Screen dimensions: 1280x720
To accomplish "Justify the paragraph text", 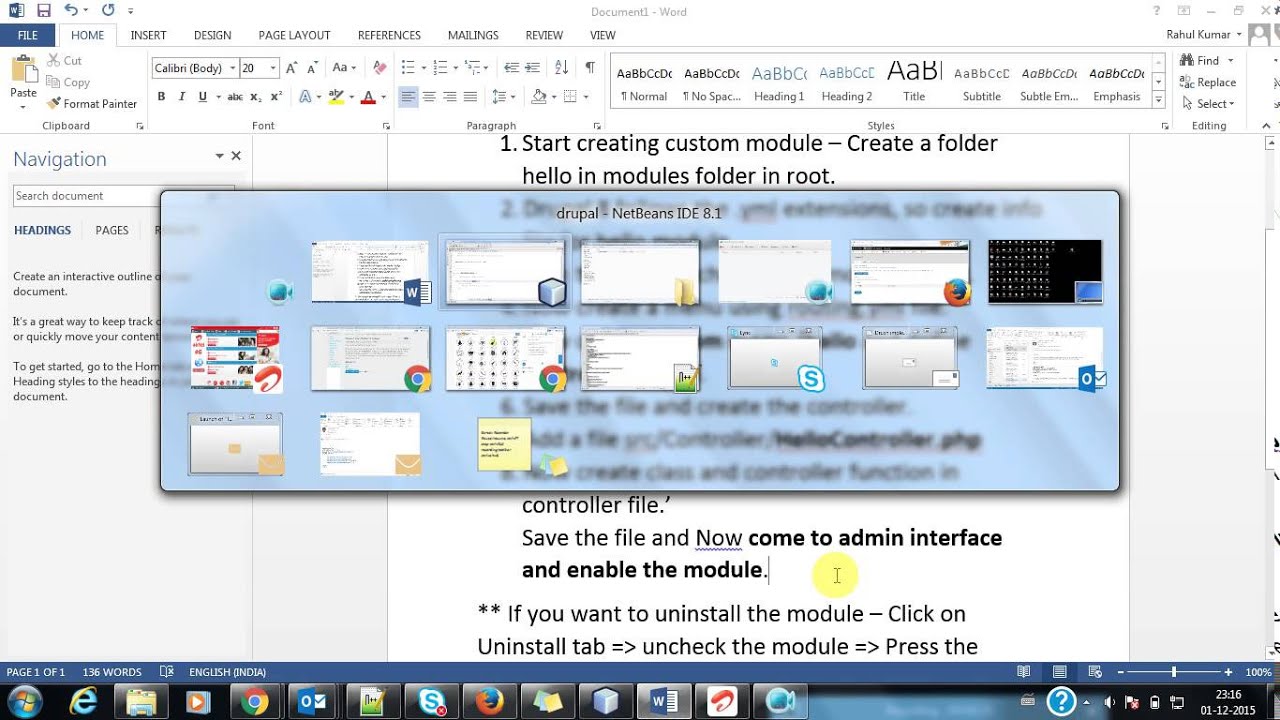I will [x=470, y=97].
